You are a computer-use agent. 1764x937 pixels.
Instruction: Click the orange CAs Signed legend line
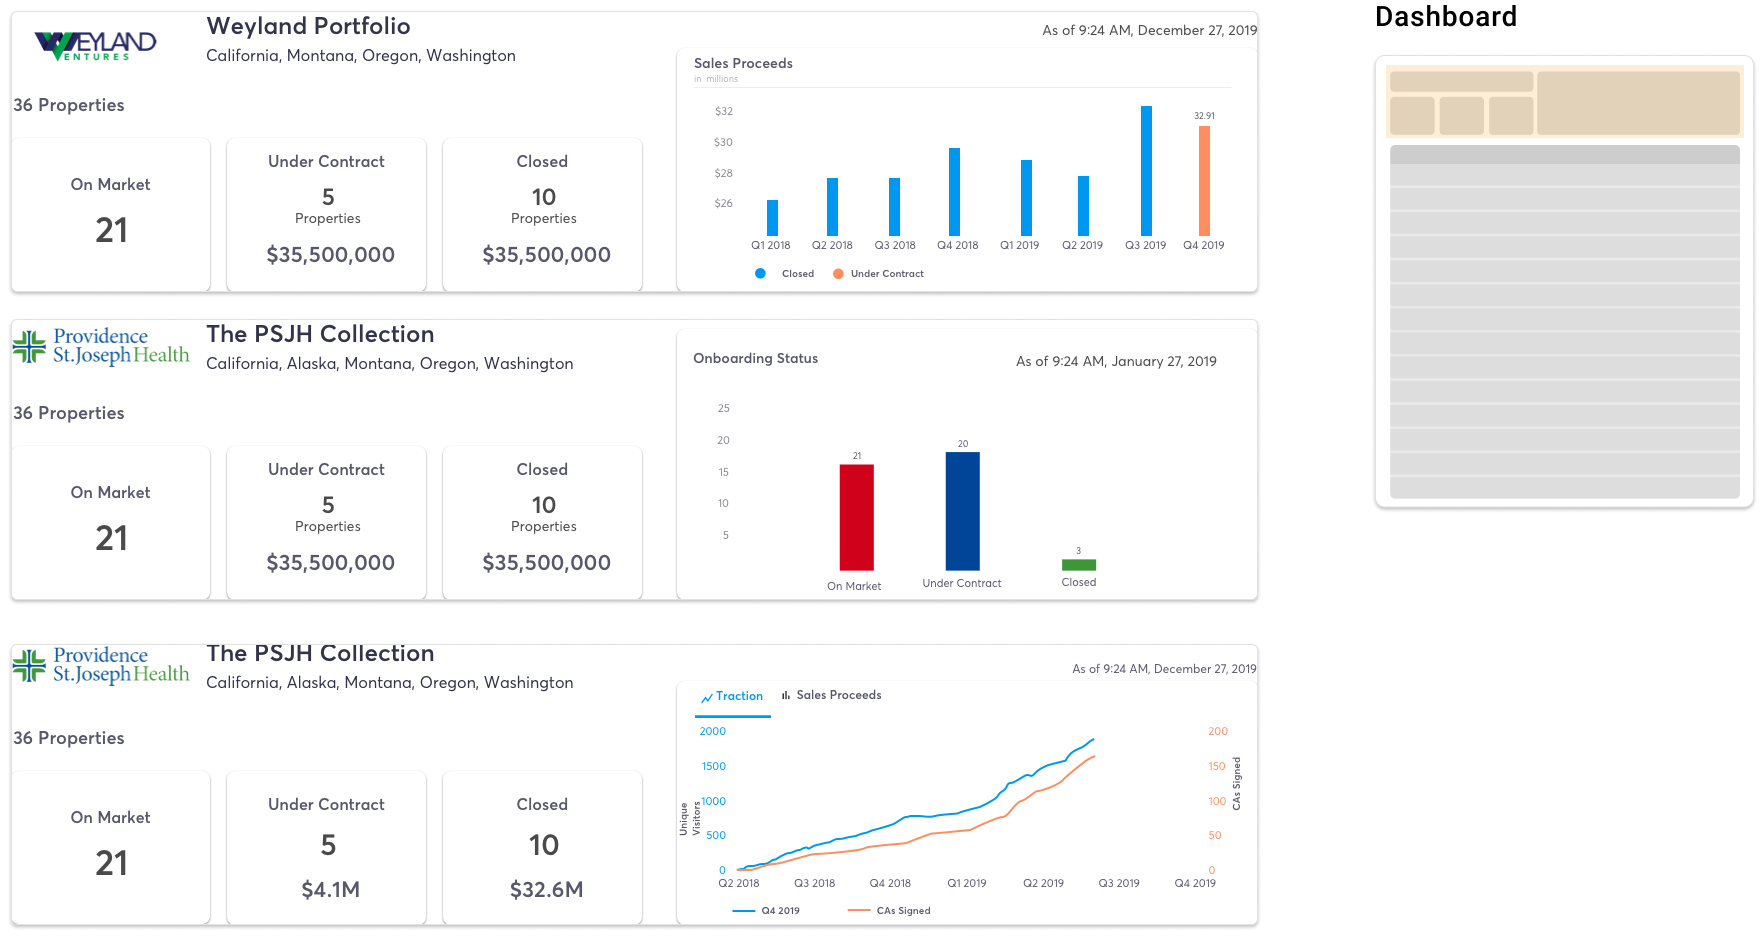[859, 910]
